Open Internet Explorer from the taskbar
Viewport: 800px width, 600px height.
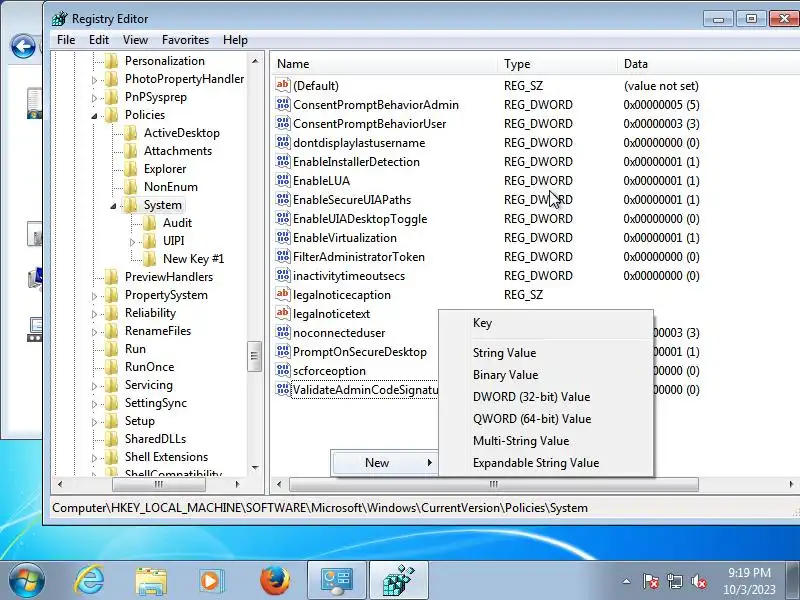[x=89, y=580]
